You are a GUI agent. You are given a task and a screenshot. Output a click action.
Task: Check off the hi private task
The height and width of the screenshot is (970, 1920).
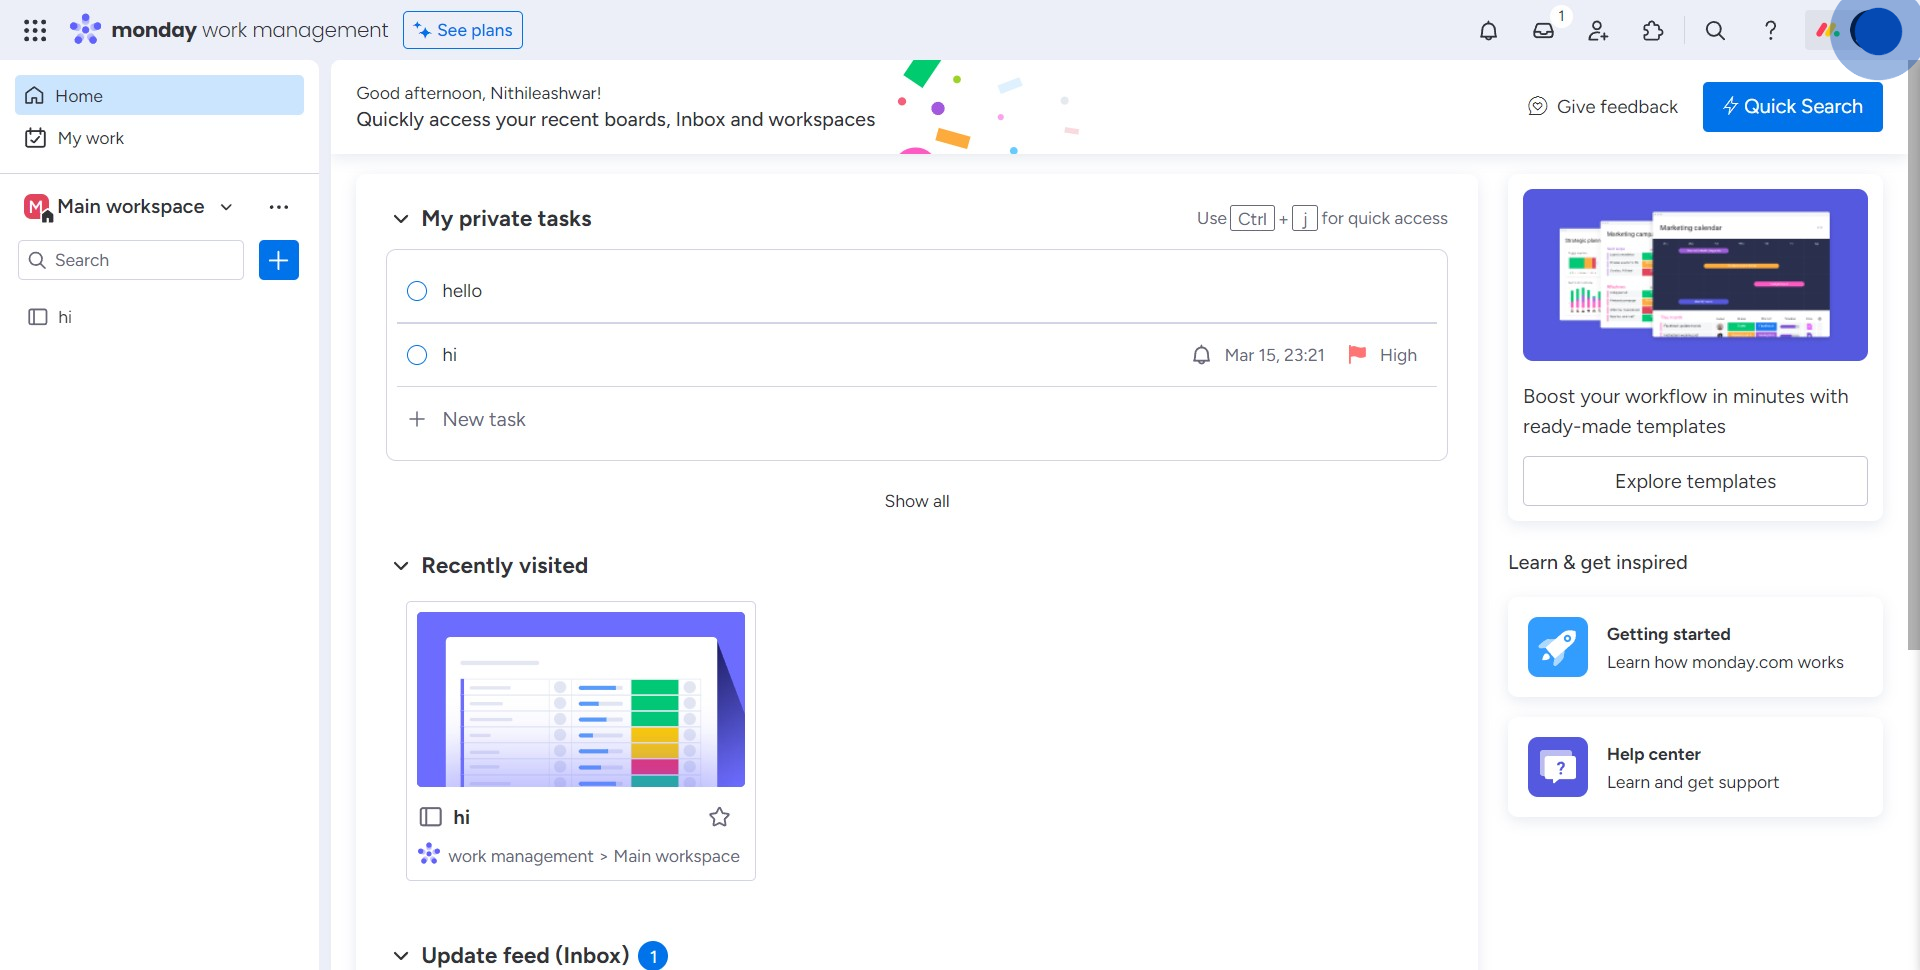(x=417, y=355)
